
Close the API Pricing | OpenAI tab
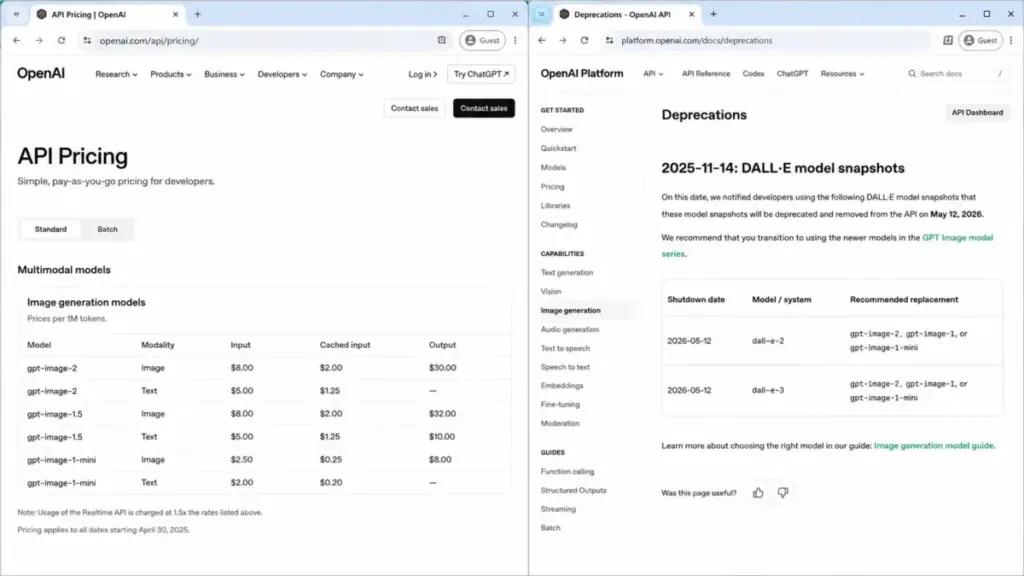175,14
